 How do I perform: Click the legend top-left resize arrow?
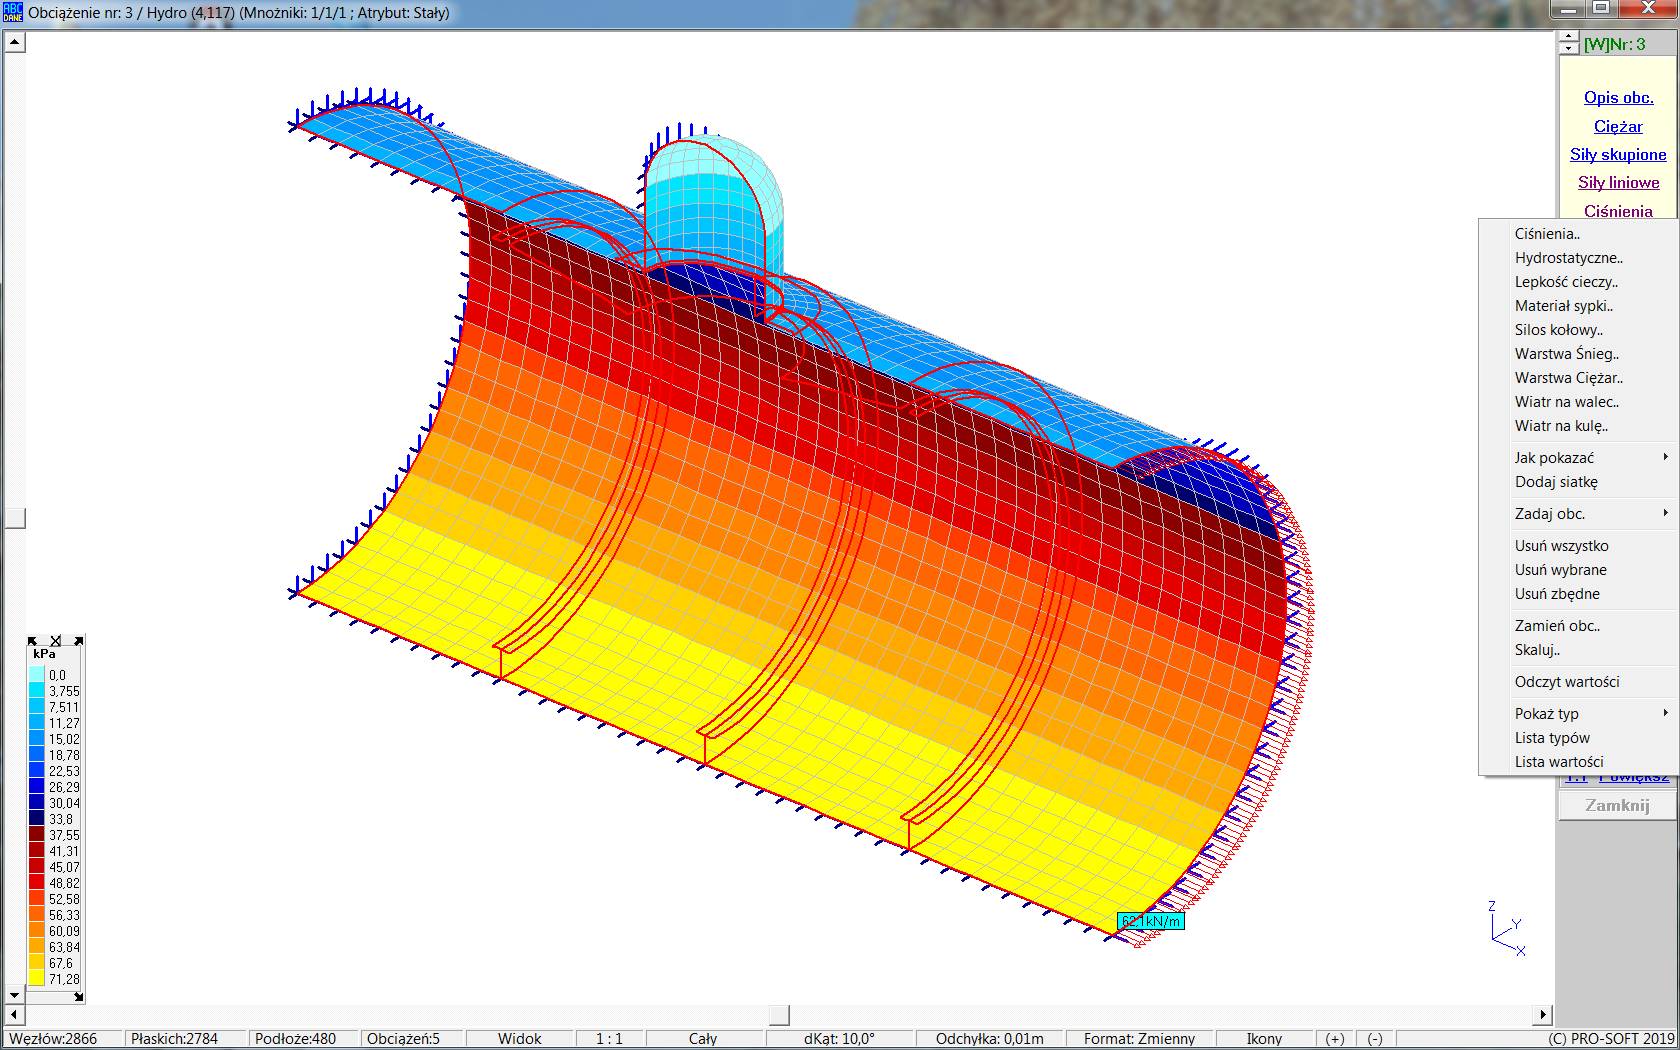coord(33,641)
